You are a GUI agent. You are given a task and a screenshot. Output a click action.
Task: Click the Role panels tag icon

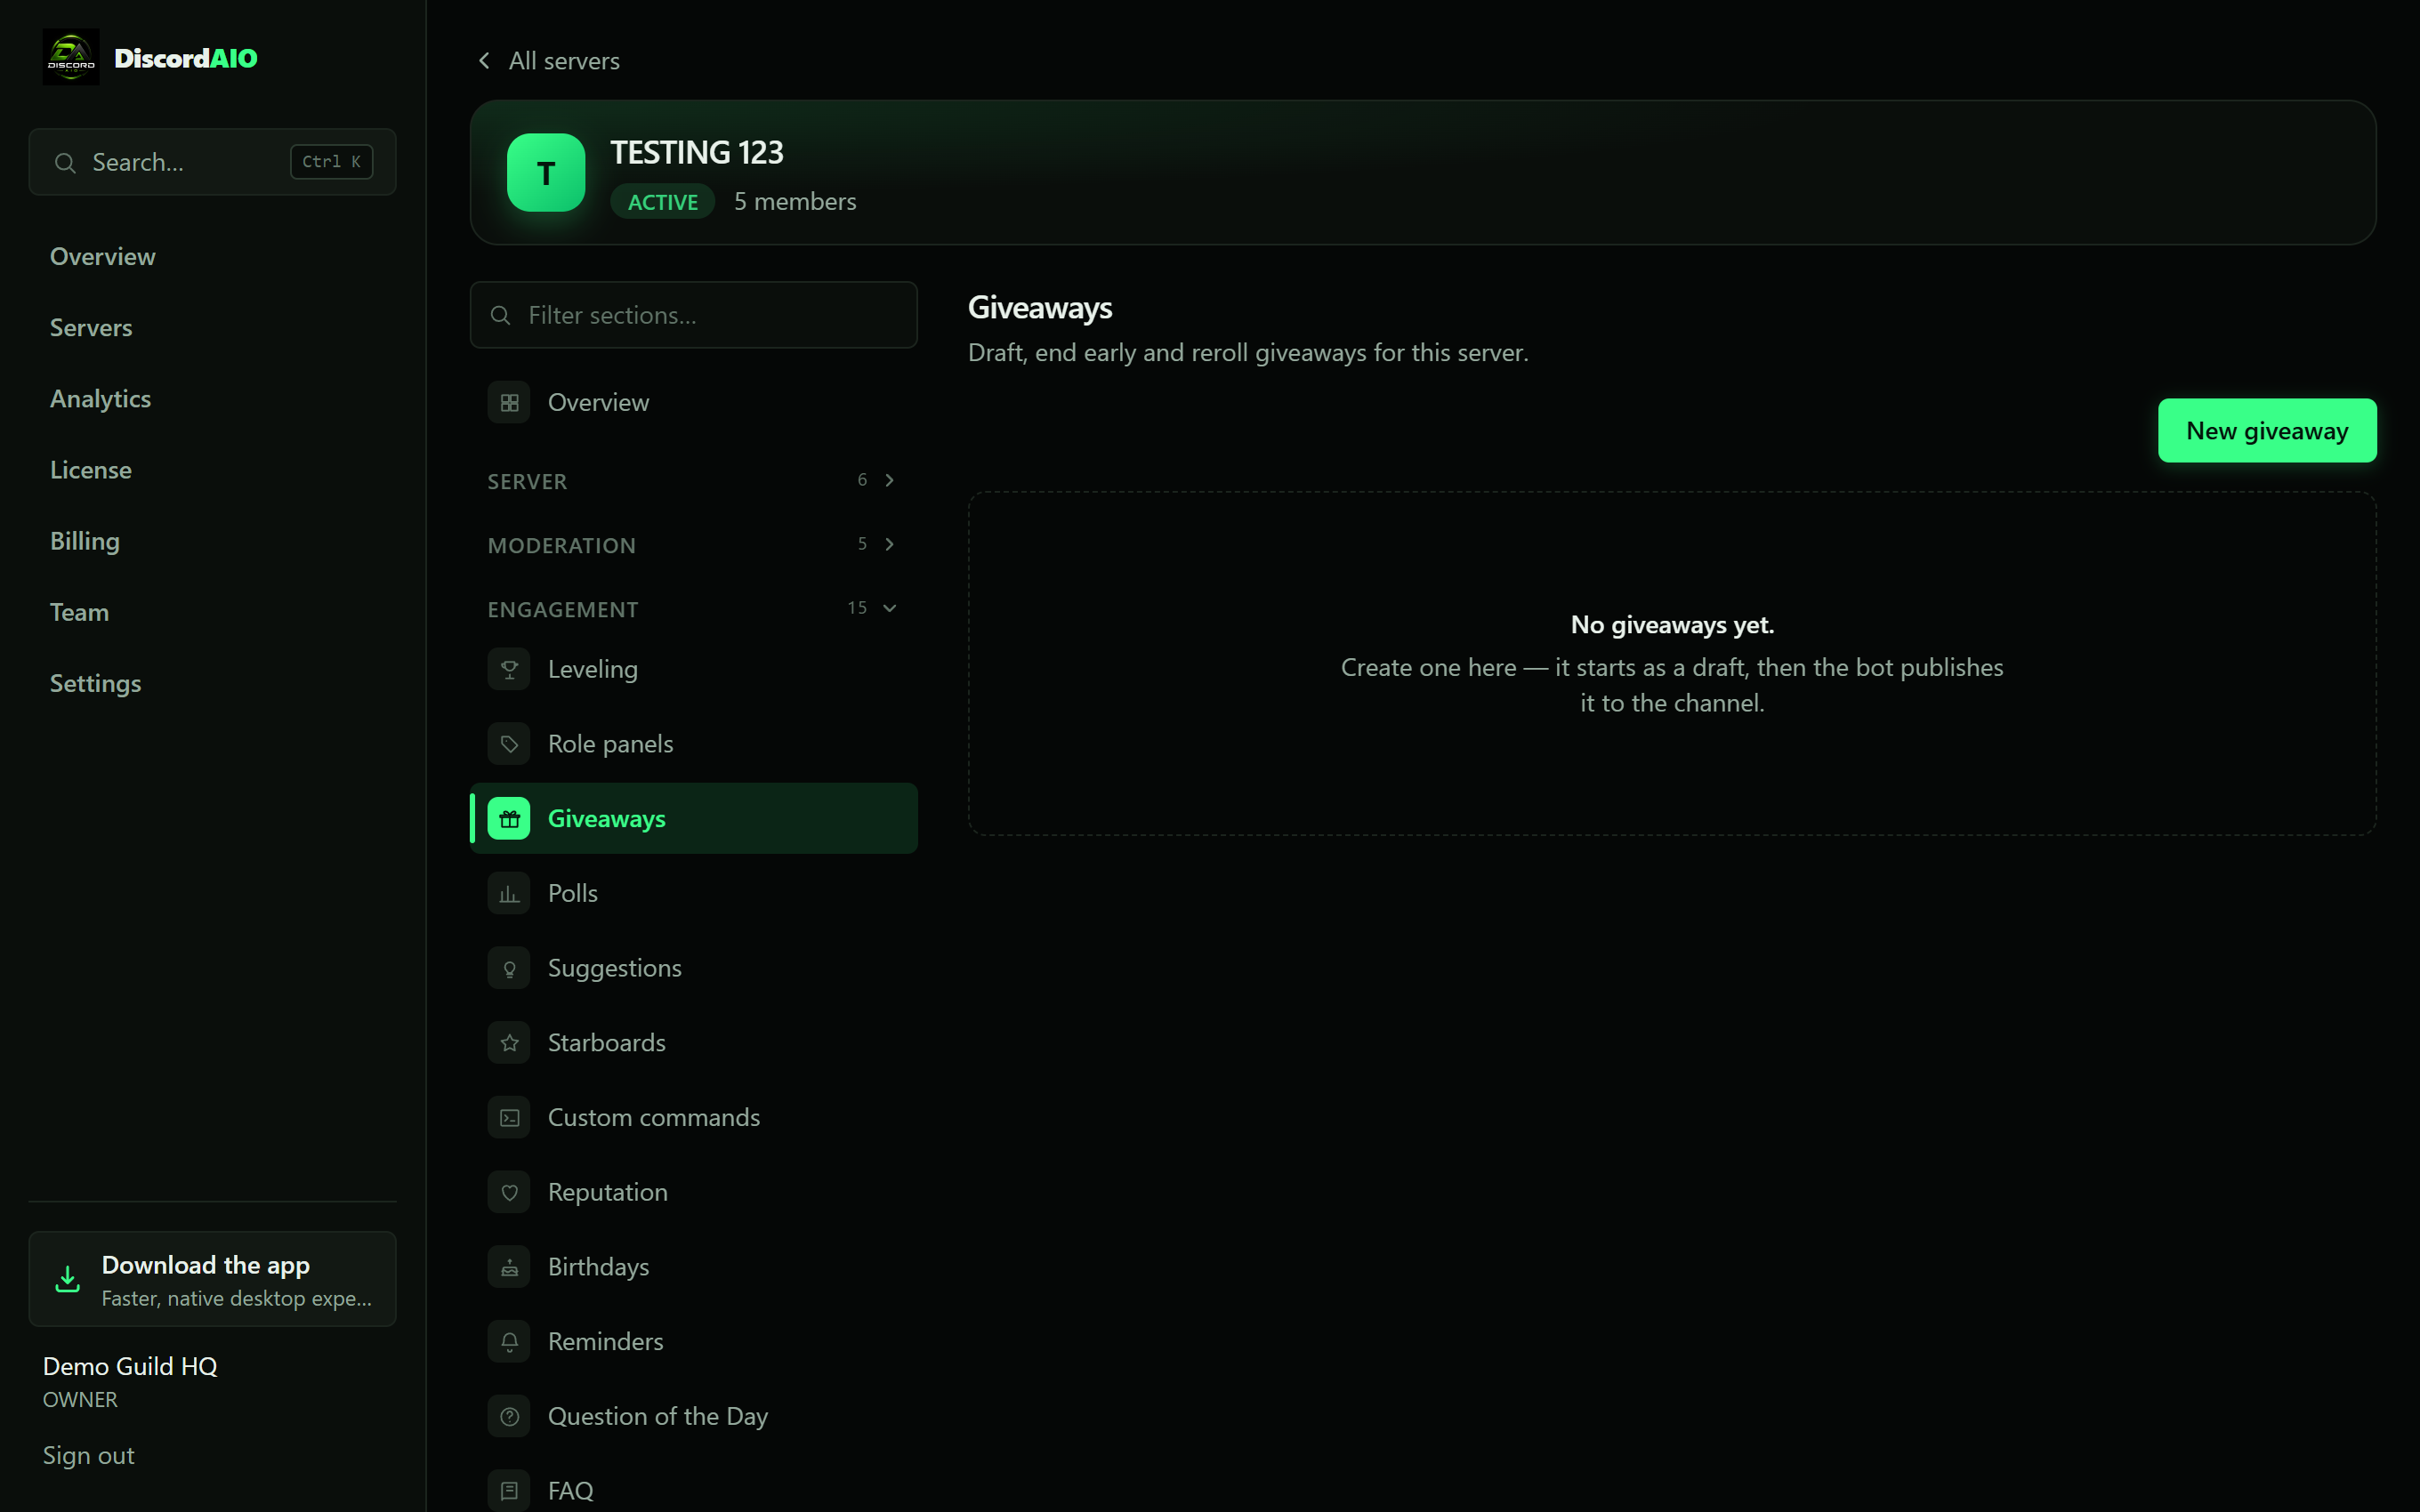tap(509, 744)
